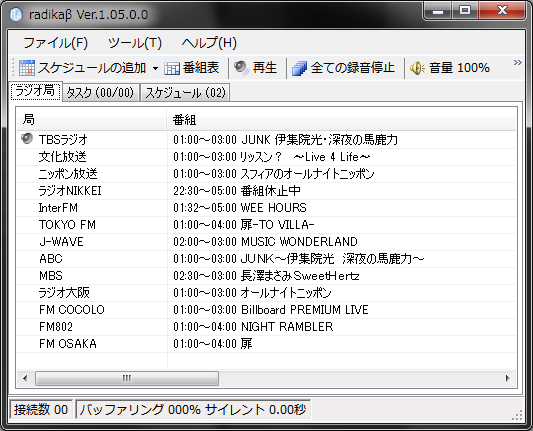The height and width of the screenshot is (431, 533).
Task: Switch to the タスク (00/00) tab
Action: (x=101, y=92)
